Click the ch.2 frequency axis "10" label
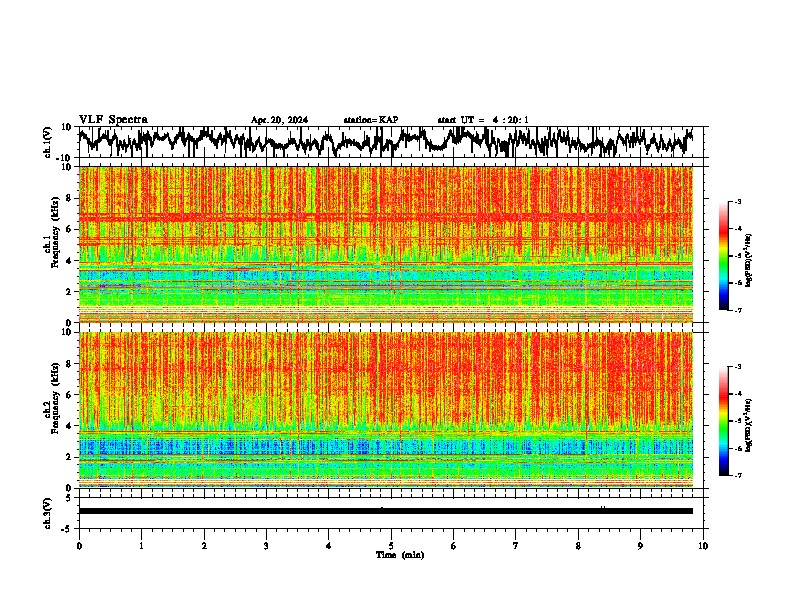The image size is (792, 612). pos(67,332)
